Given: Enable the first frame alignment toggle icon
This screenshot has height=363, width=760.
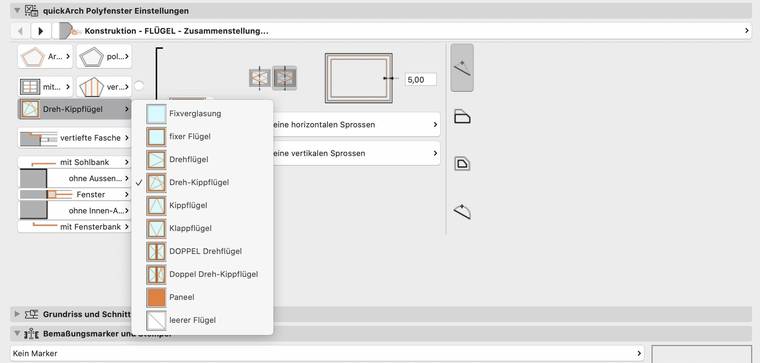Looking at the screenshot, I should pyautogui.click(x=260, y=78).
